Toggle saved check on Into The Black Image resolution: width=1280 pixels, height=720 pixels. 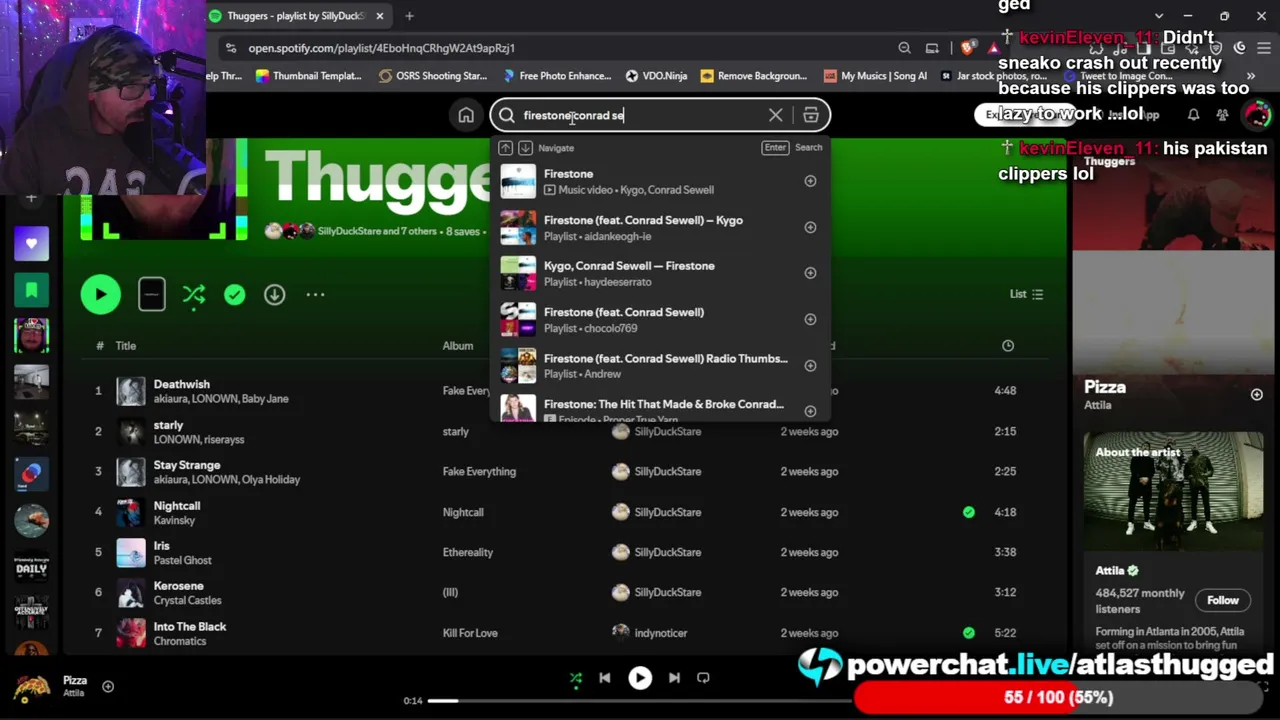(x=968, y=633)
